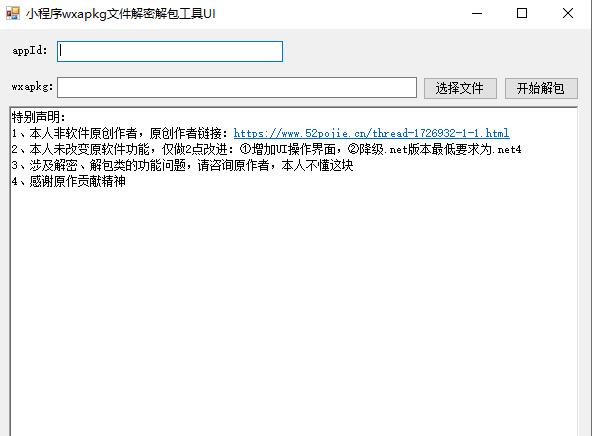Click the wxapkg label
Screen dimensions: 592x436
[x=32, y=87]
